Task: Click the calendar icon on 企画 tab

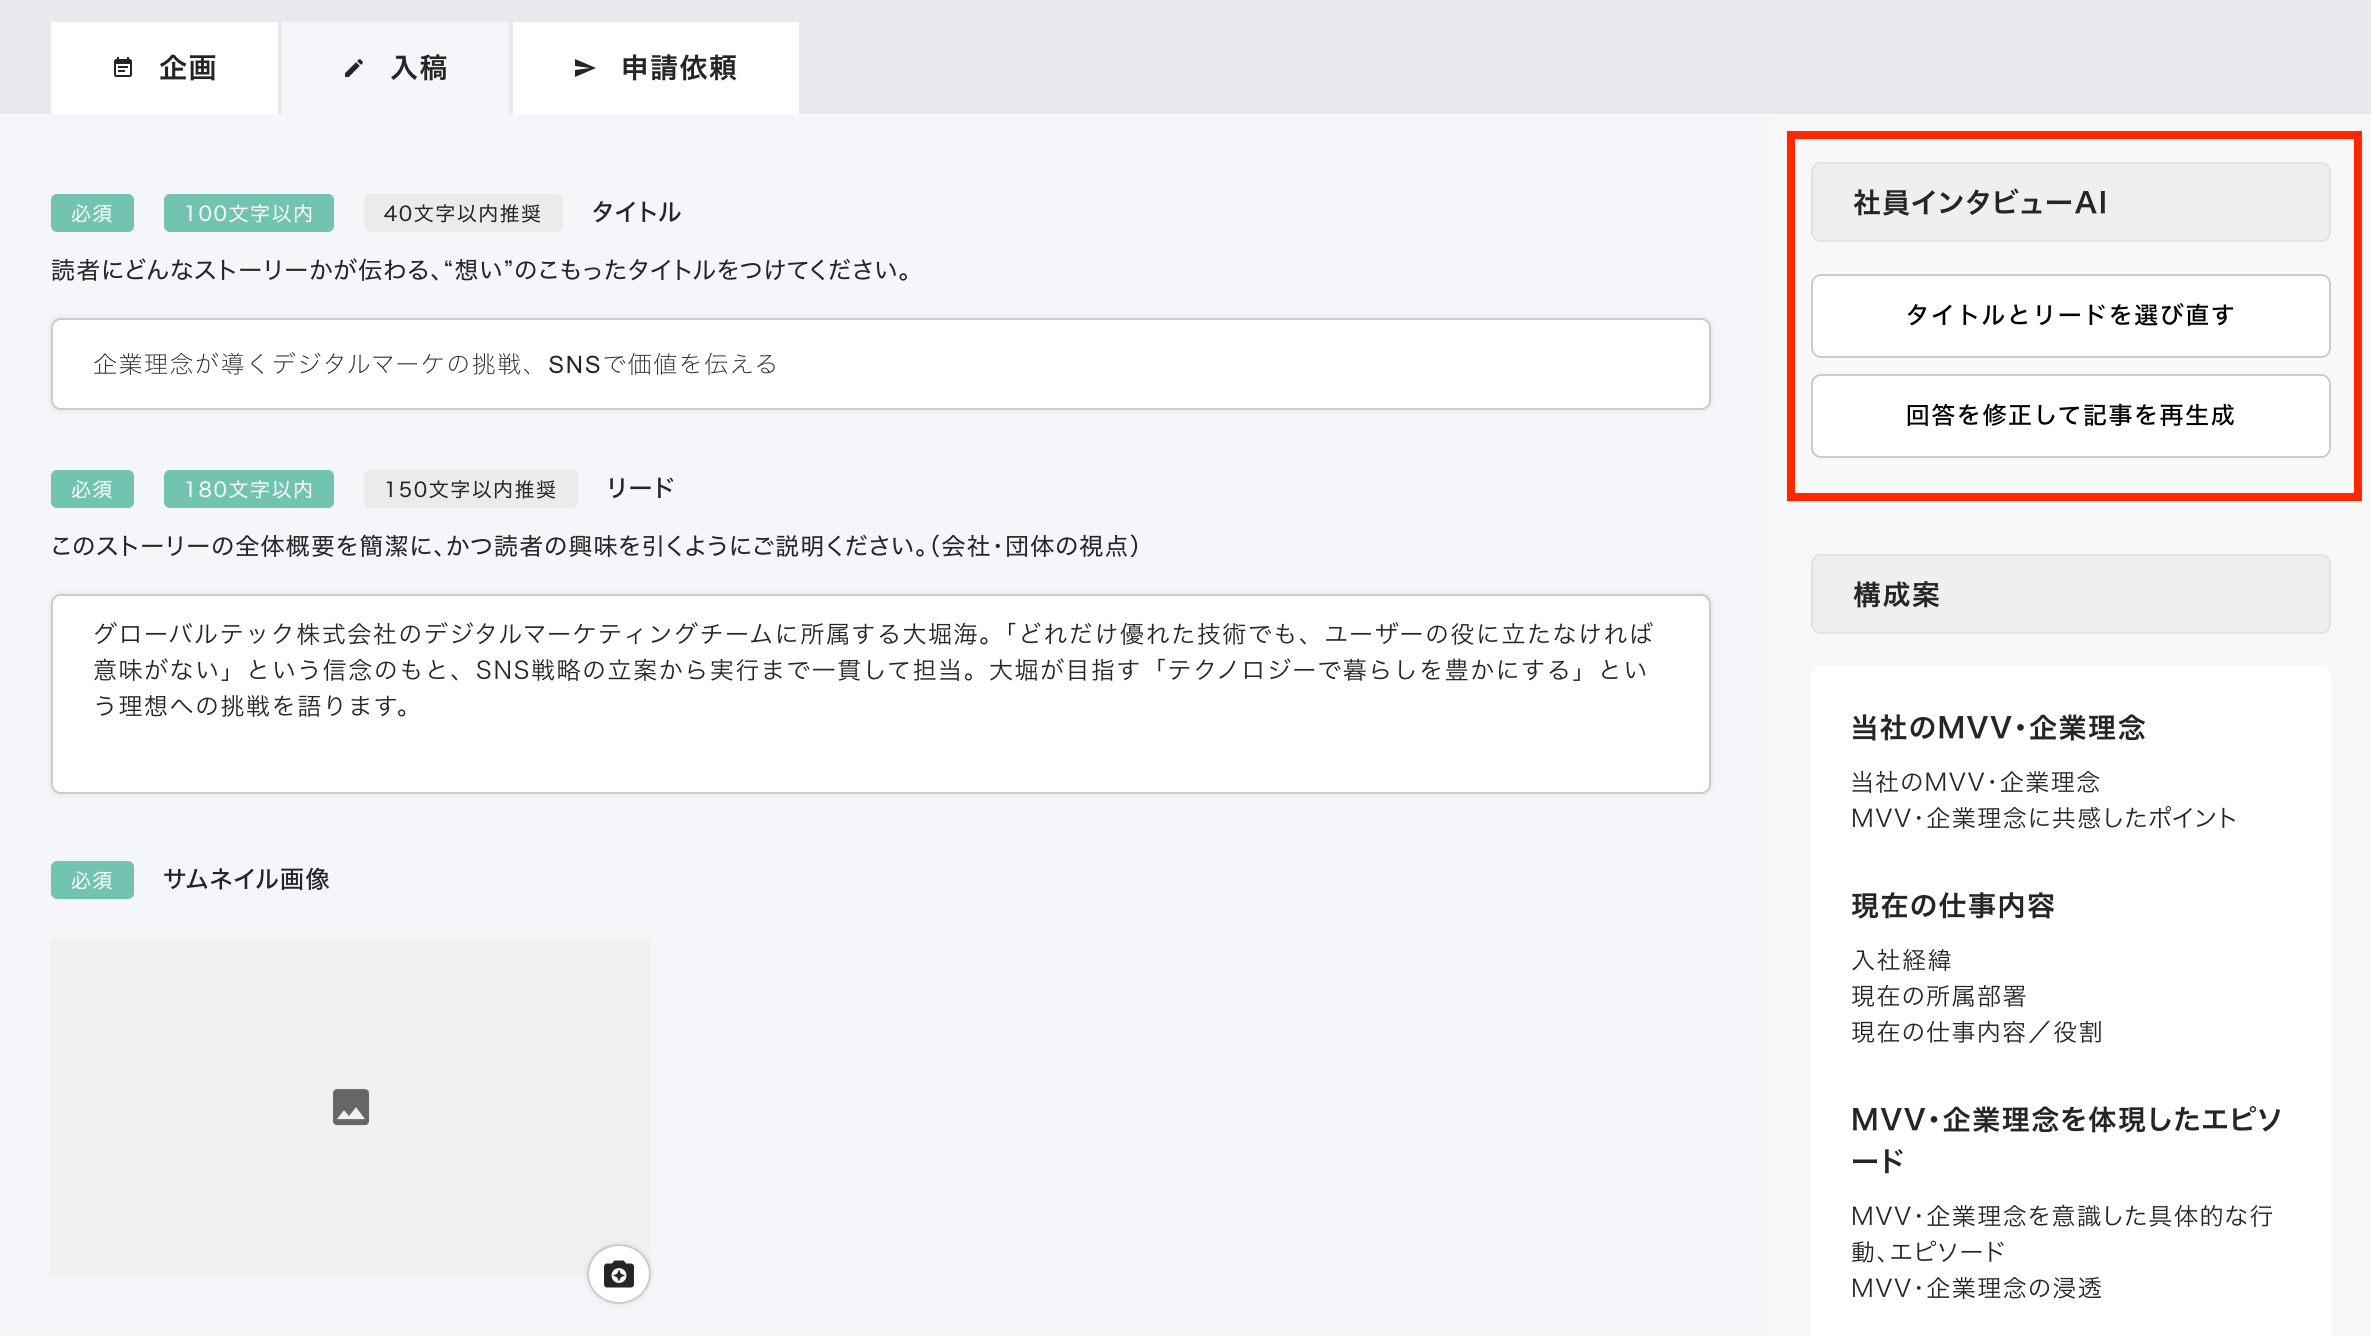Action: (x=123, y=68)
